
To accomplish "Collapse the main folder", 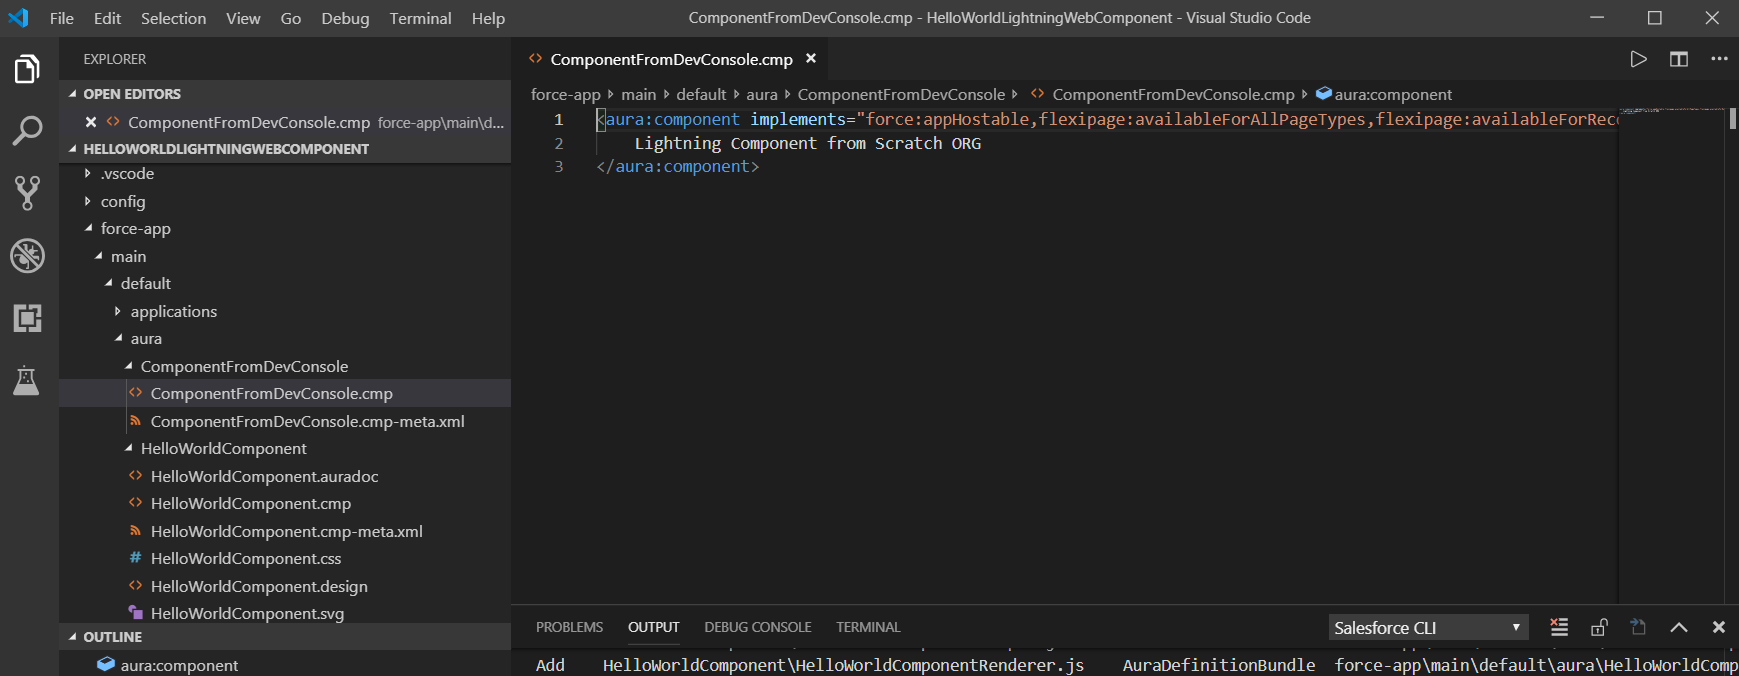I will coord(285,256).
